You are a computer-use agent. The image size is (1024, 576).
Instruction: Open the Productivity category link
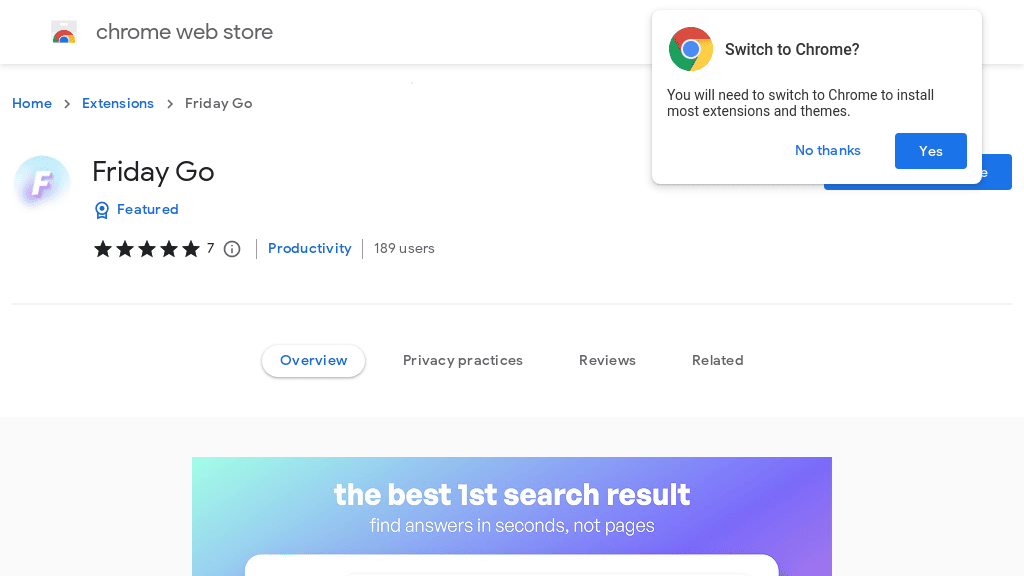click(309, 248)
